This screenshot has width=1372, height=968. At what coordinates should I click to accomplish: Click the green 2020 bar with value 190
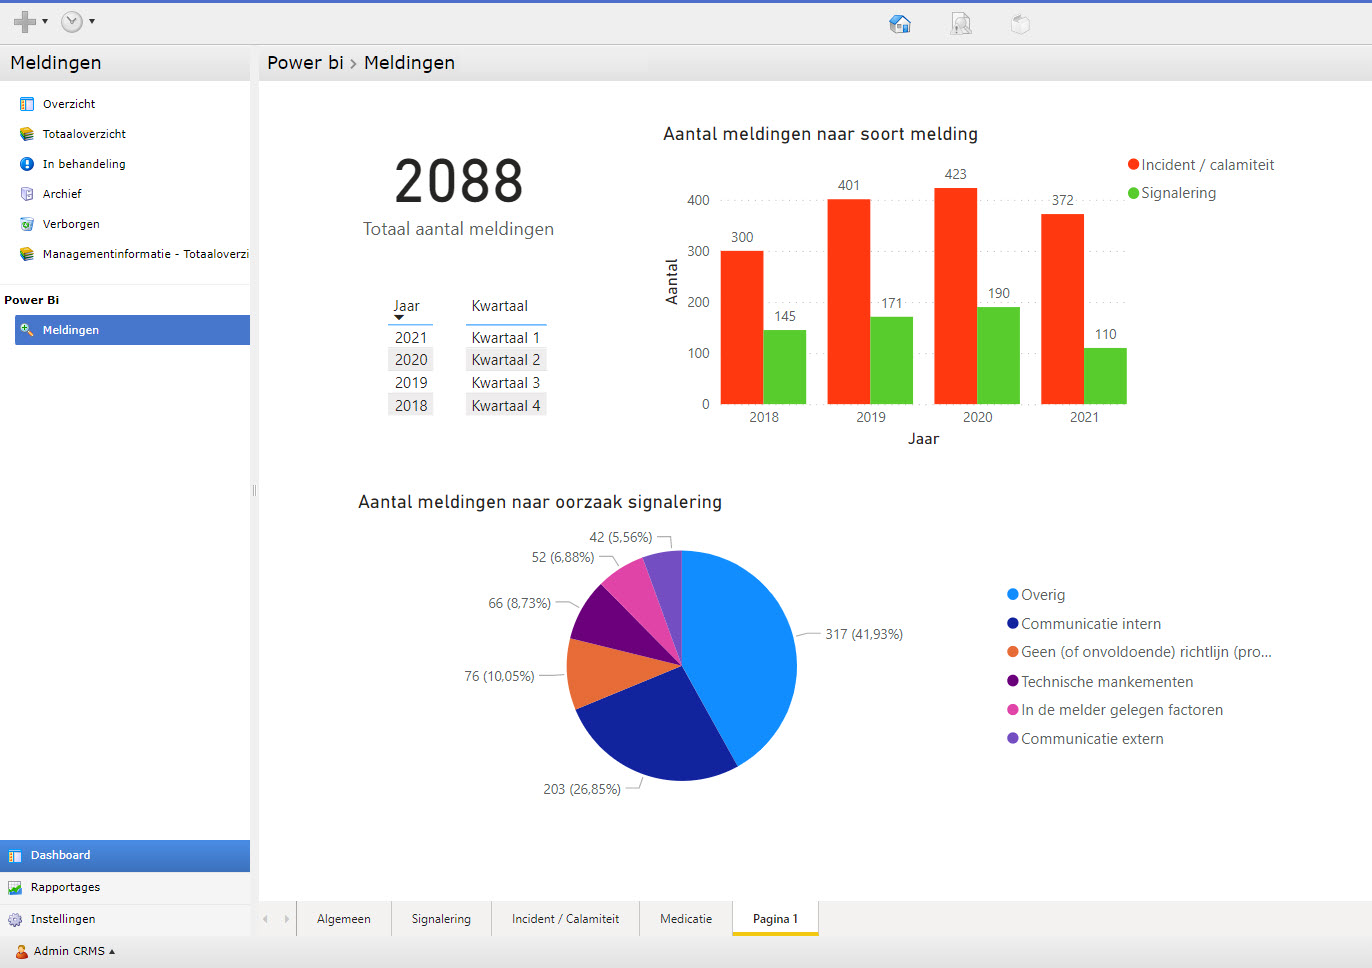click(x=999, y=355)
